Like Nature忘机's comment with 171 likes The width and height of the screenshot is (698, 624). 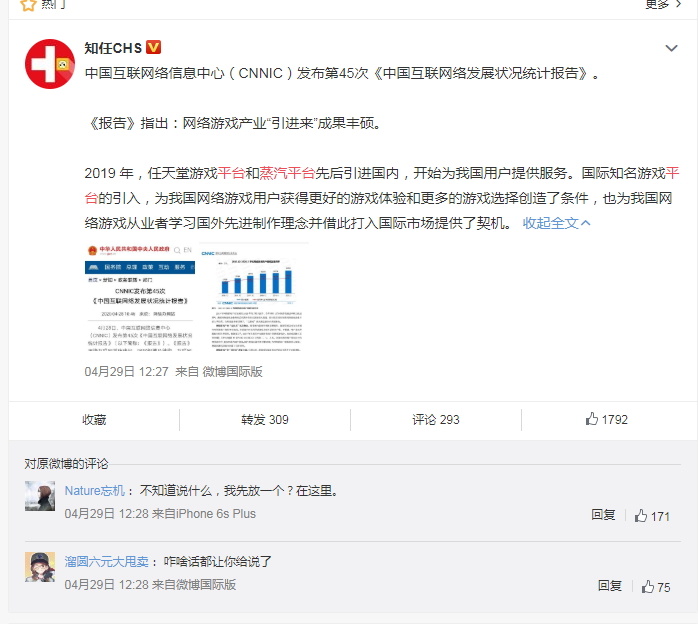[652, 516]
